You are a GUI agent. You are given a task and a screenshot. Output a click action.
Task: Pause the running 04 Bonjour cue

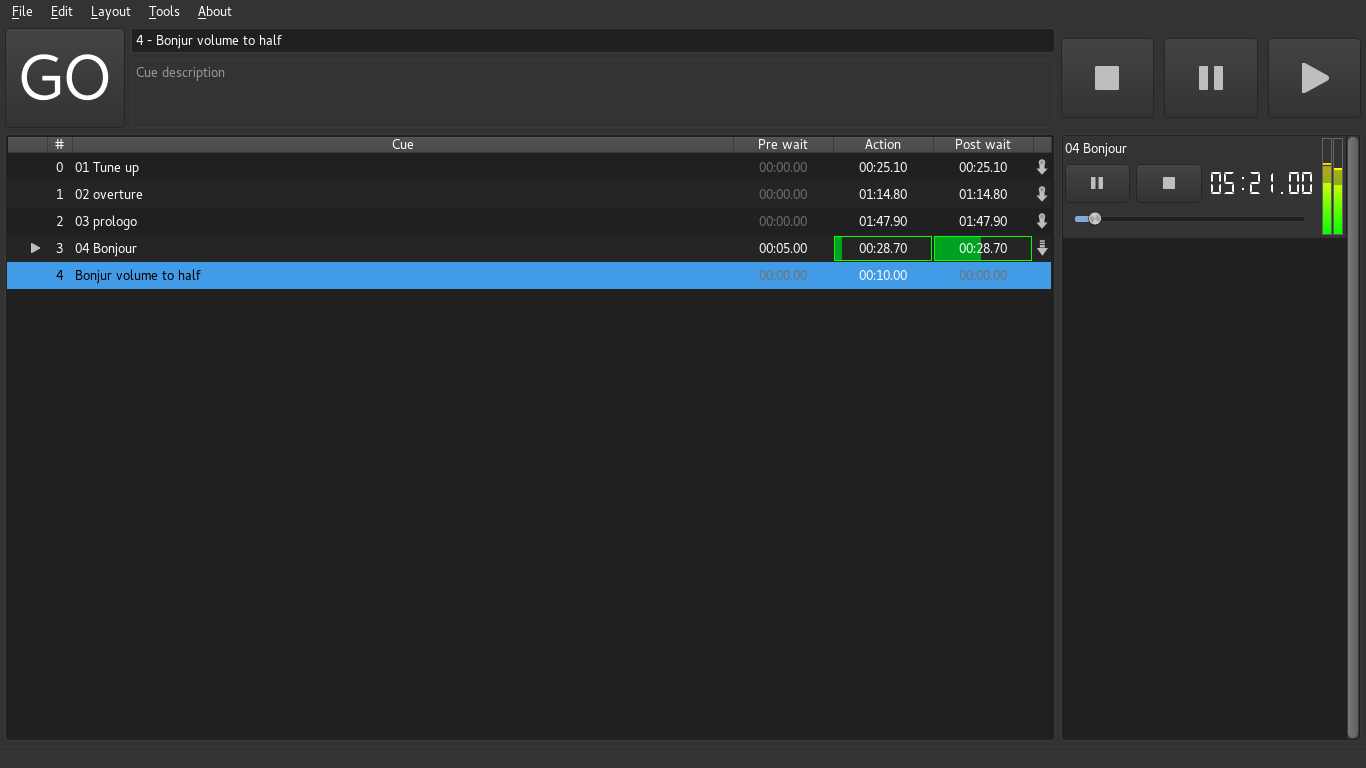click(1097, 184)
